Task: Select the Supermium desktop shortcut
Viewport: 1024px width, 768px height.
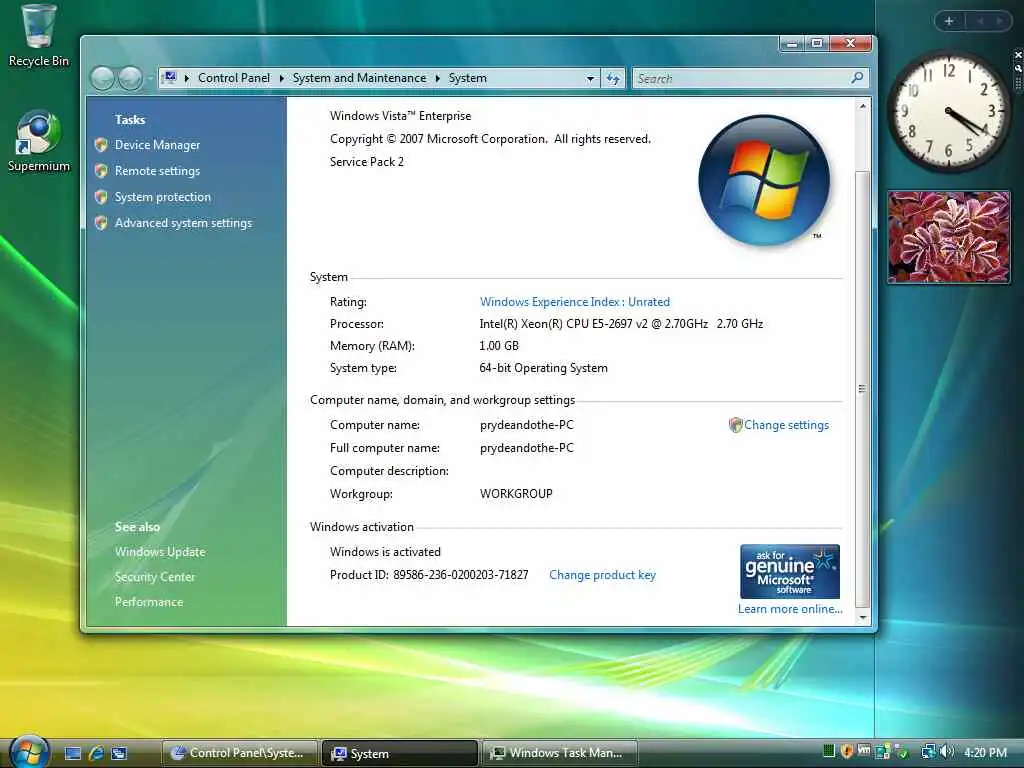Action: [x=38, y=141]
